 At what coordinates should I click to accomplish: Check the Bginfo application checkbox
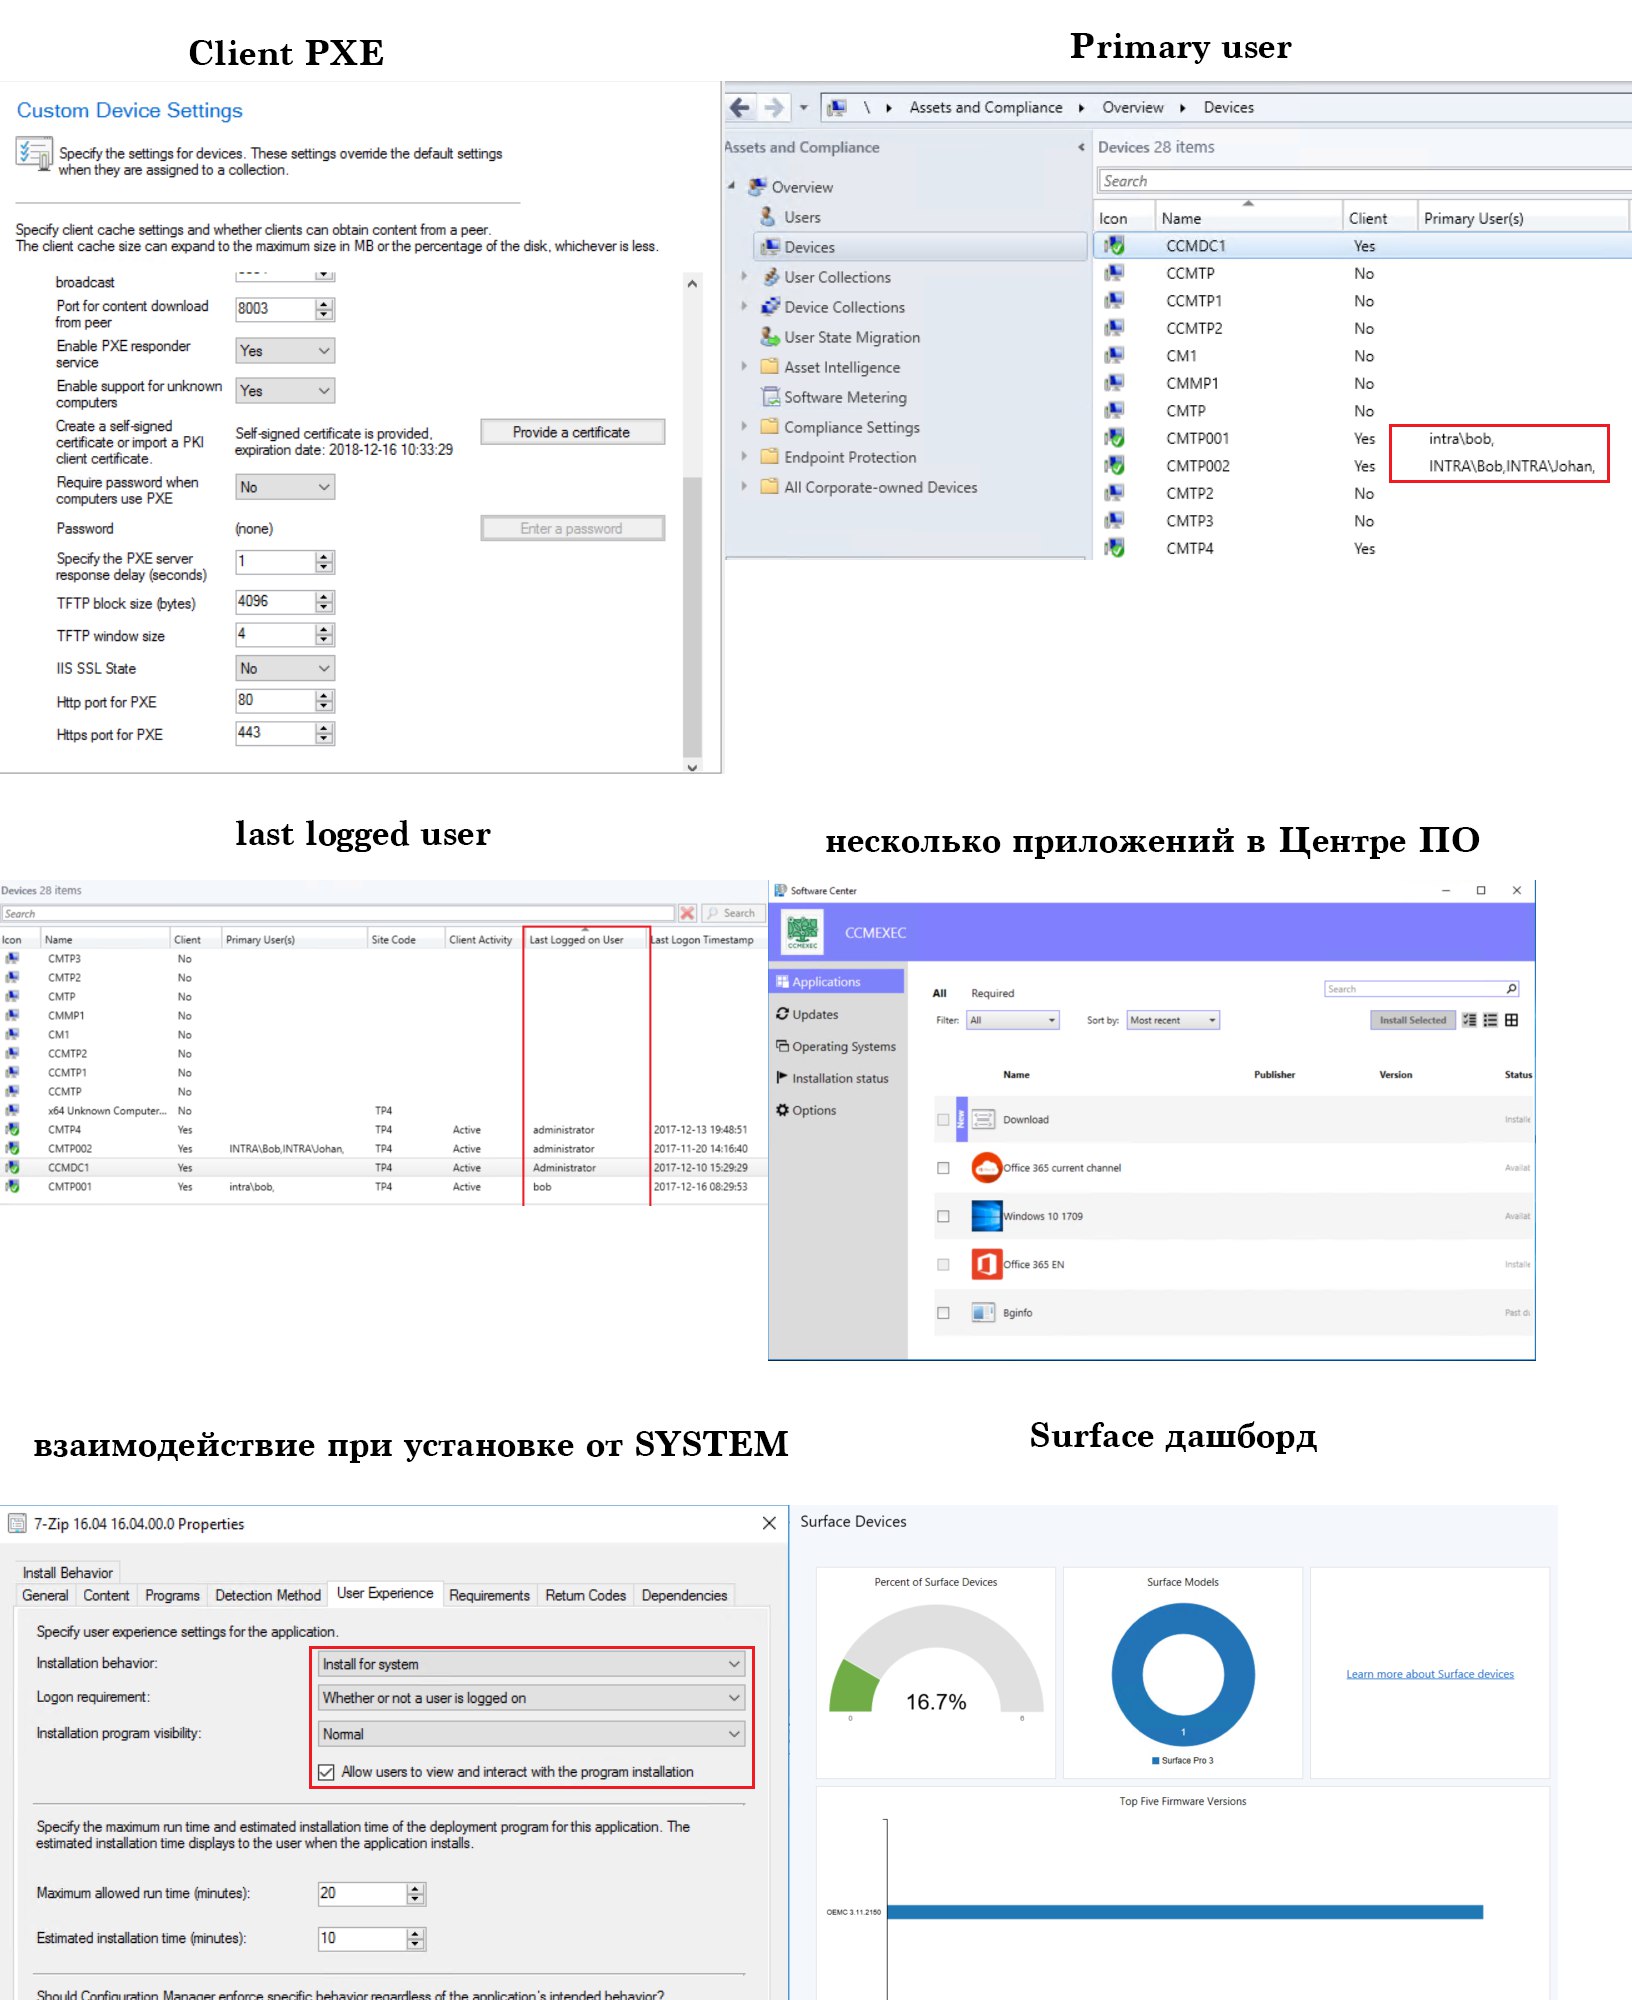pos(943,1313)
